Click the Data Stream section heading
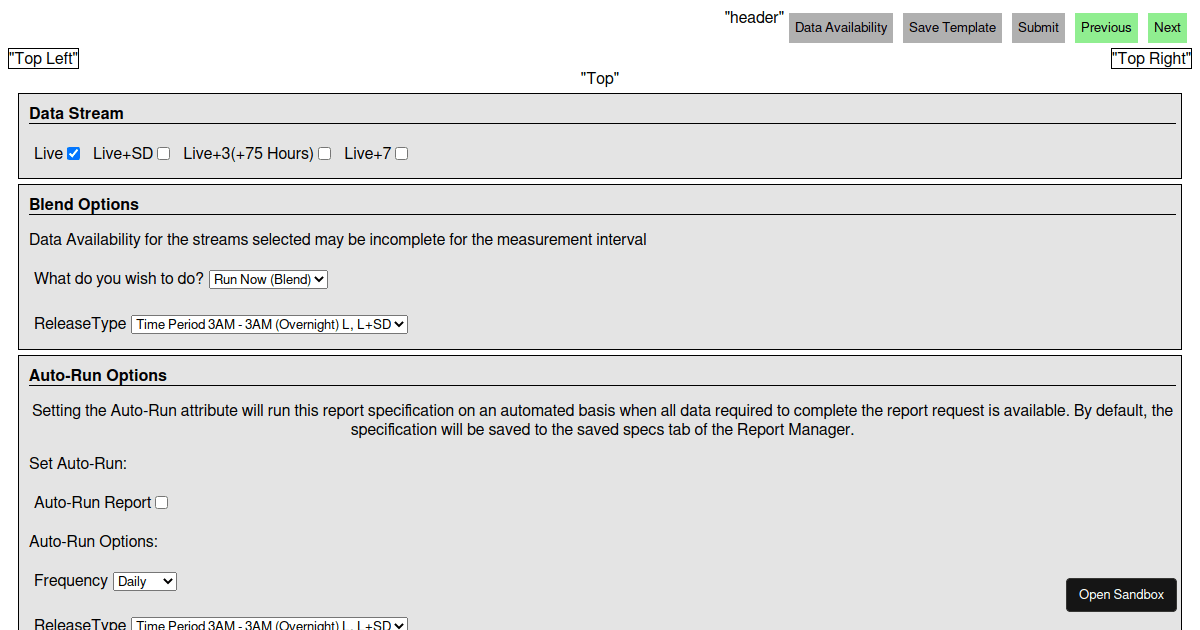The height and width of the screenshot is (630, 1200). (x=76, y=113)
